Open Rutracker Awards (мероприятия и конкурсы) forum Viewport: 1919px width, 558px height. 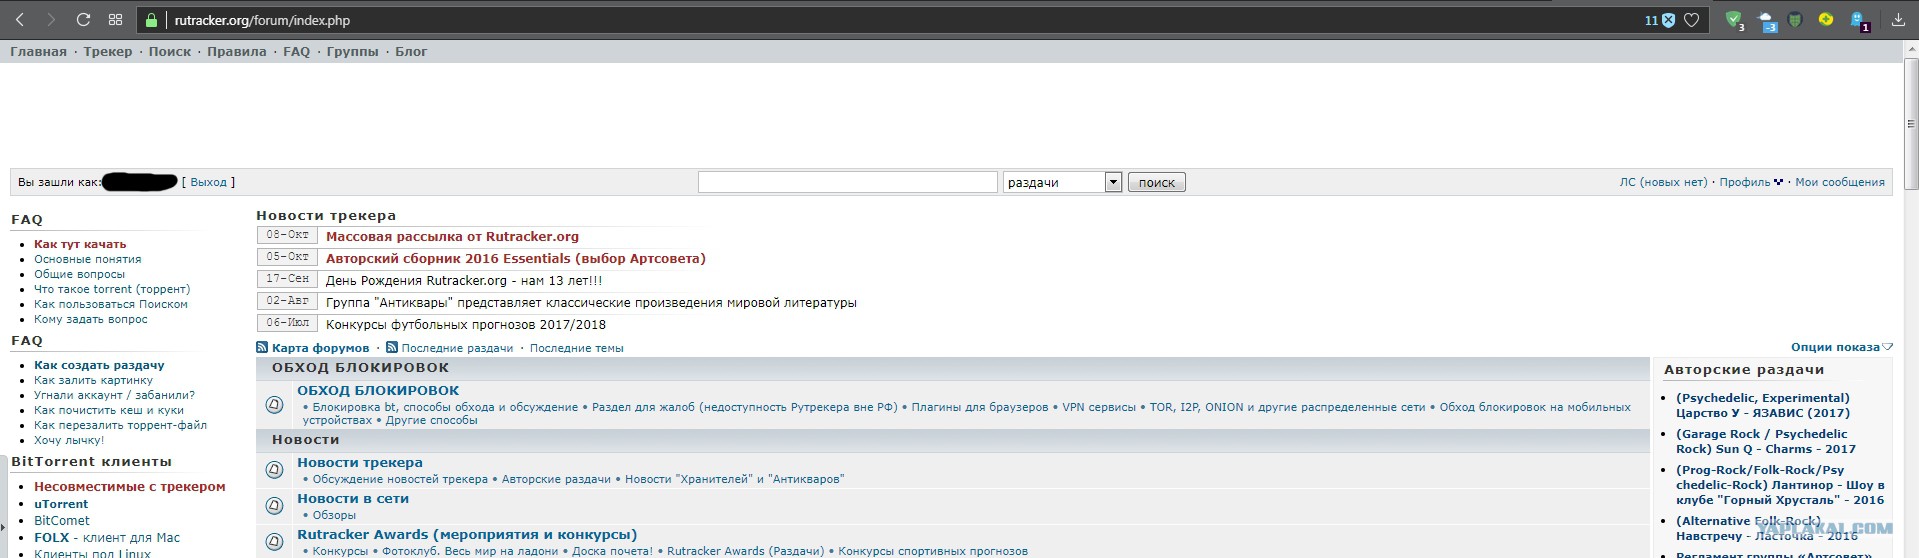tap(467, 535)
